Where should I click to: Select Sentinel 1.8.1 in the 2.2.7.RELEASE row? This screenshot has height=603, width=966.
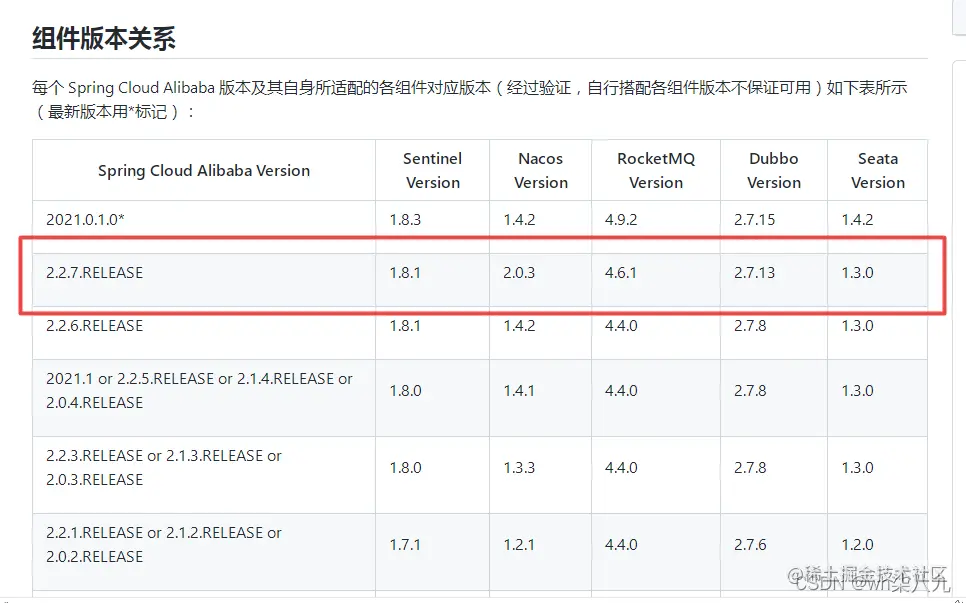tap(405, 273)
